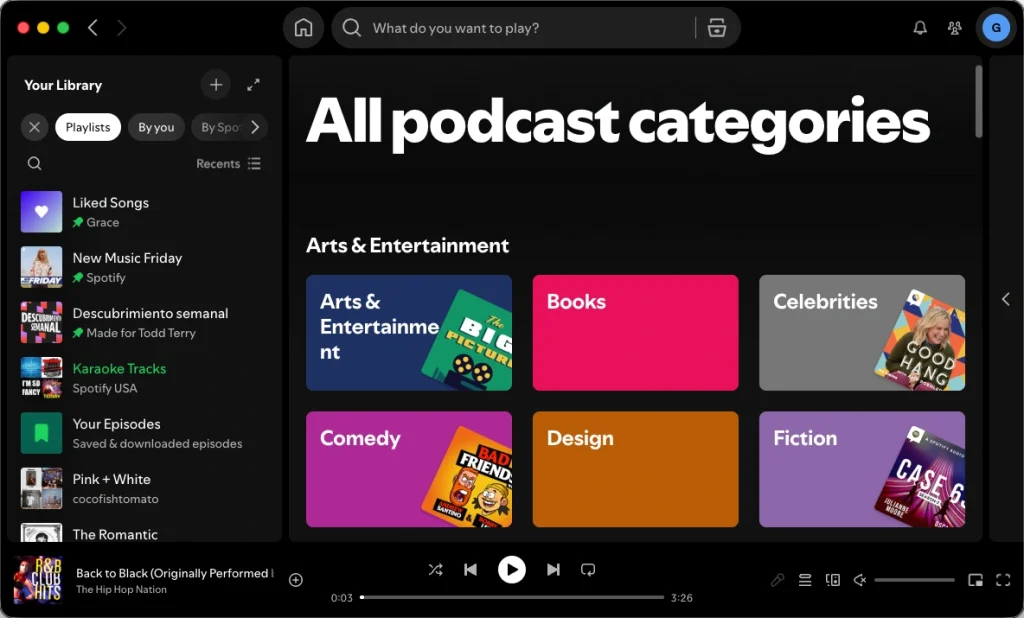This screenshot has width=1024, height=618.
Task: Open the Back to Black song title
Action: (x=174, y=573)
